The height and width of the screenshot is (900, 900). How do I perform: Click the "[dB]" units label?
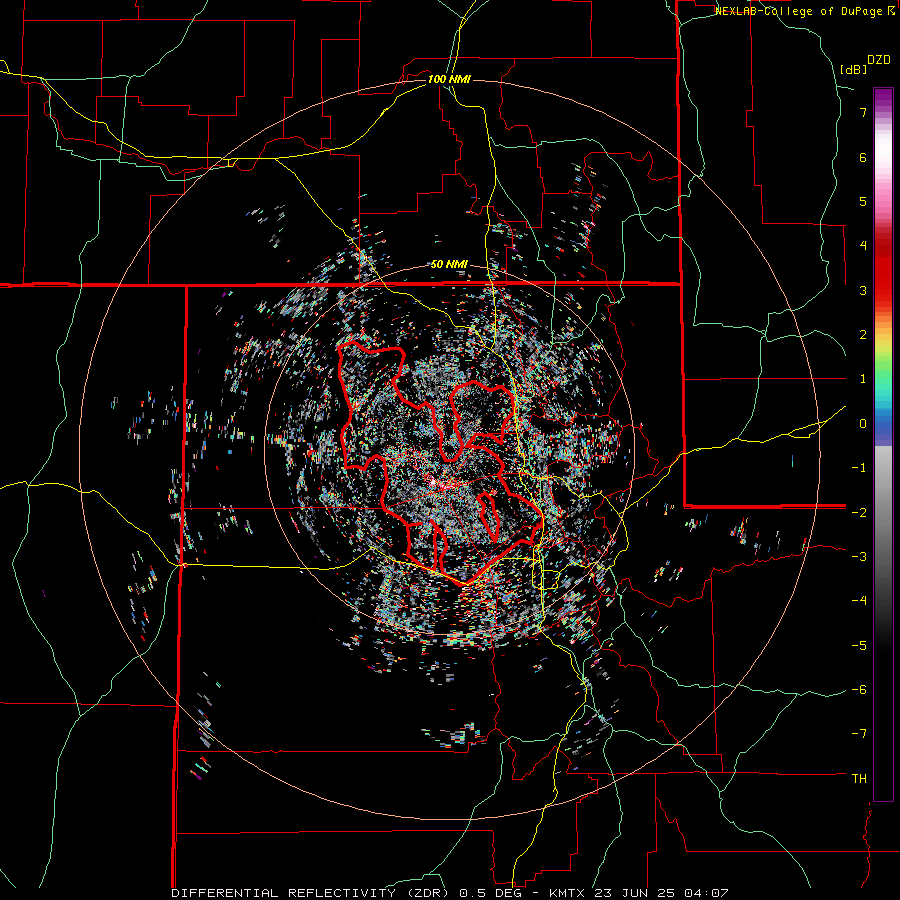coord(854,69)
